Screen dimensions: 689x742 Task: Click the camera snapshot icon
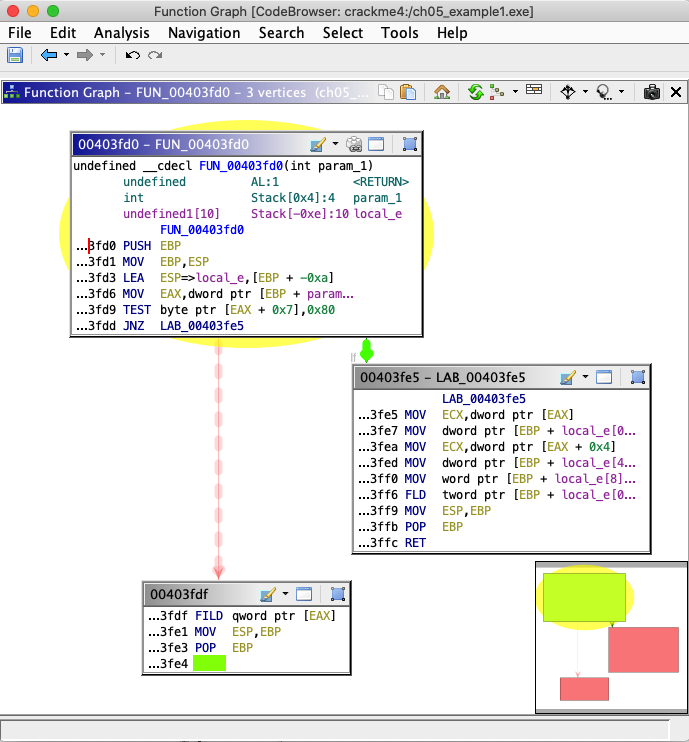(x=651, y=92)
